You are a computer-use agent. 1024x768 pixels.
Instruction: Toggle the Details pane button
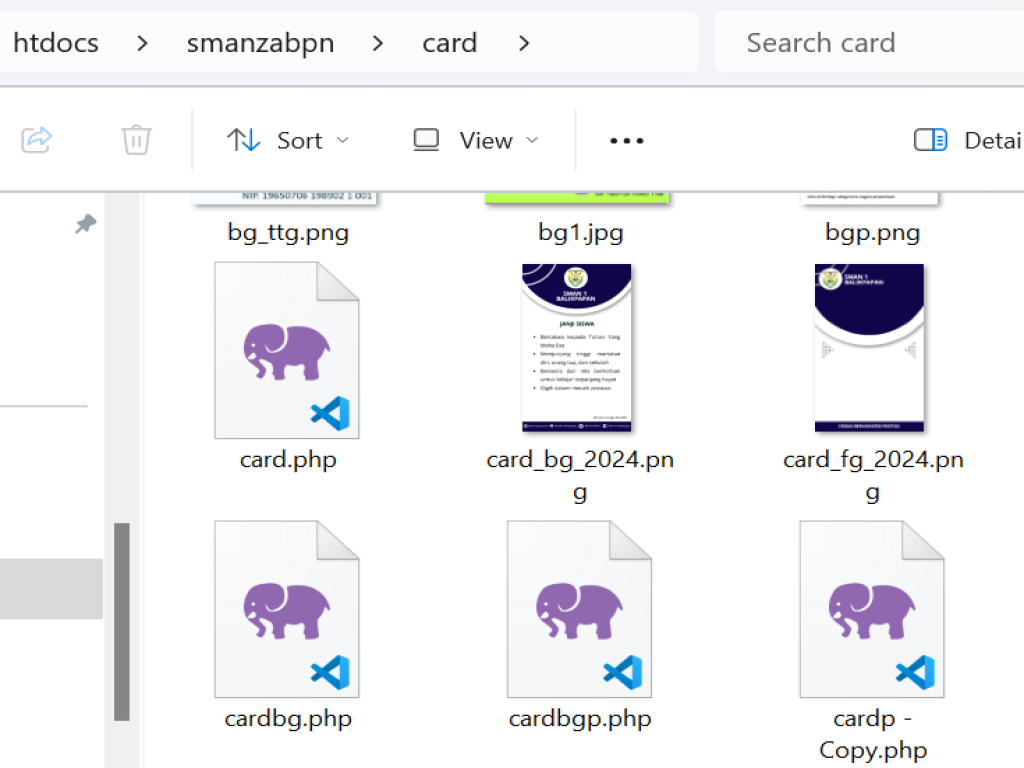point(967,141)
